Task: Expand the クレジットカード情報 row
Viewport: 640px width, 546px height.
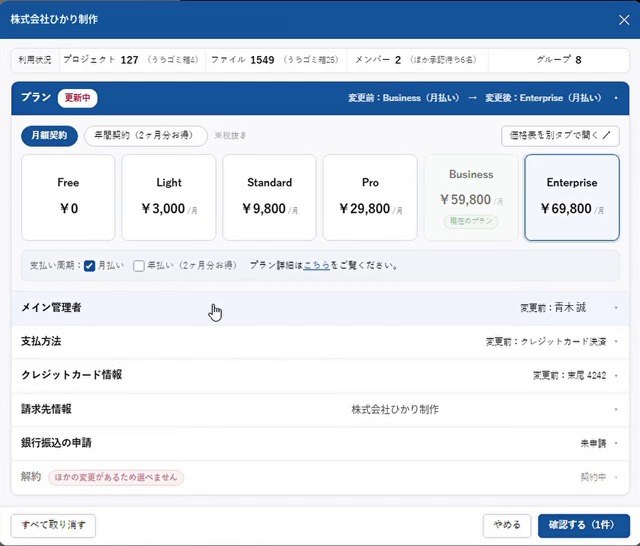Action: click(320, 376)
